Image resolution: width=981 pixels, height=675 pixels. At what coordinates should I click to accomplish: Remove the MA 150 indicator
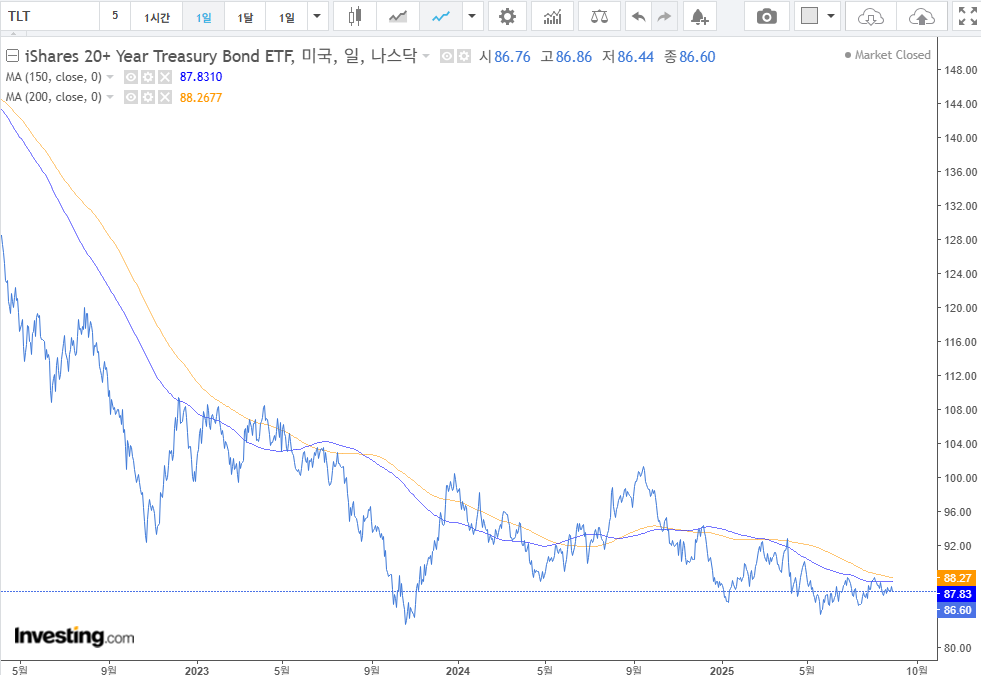tap(165, 77)
